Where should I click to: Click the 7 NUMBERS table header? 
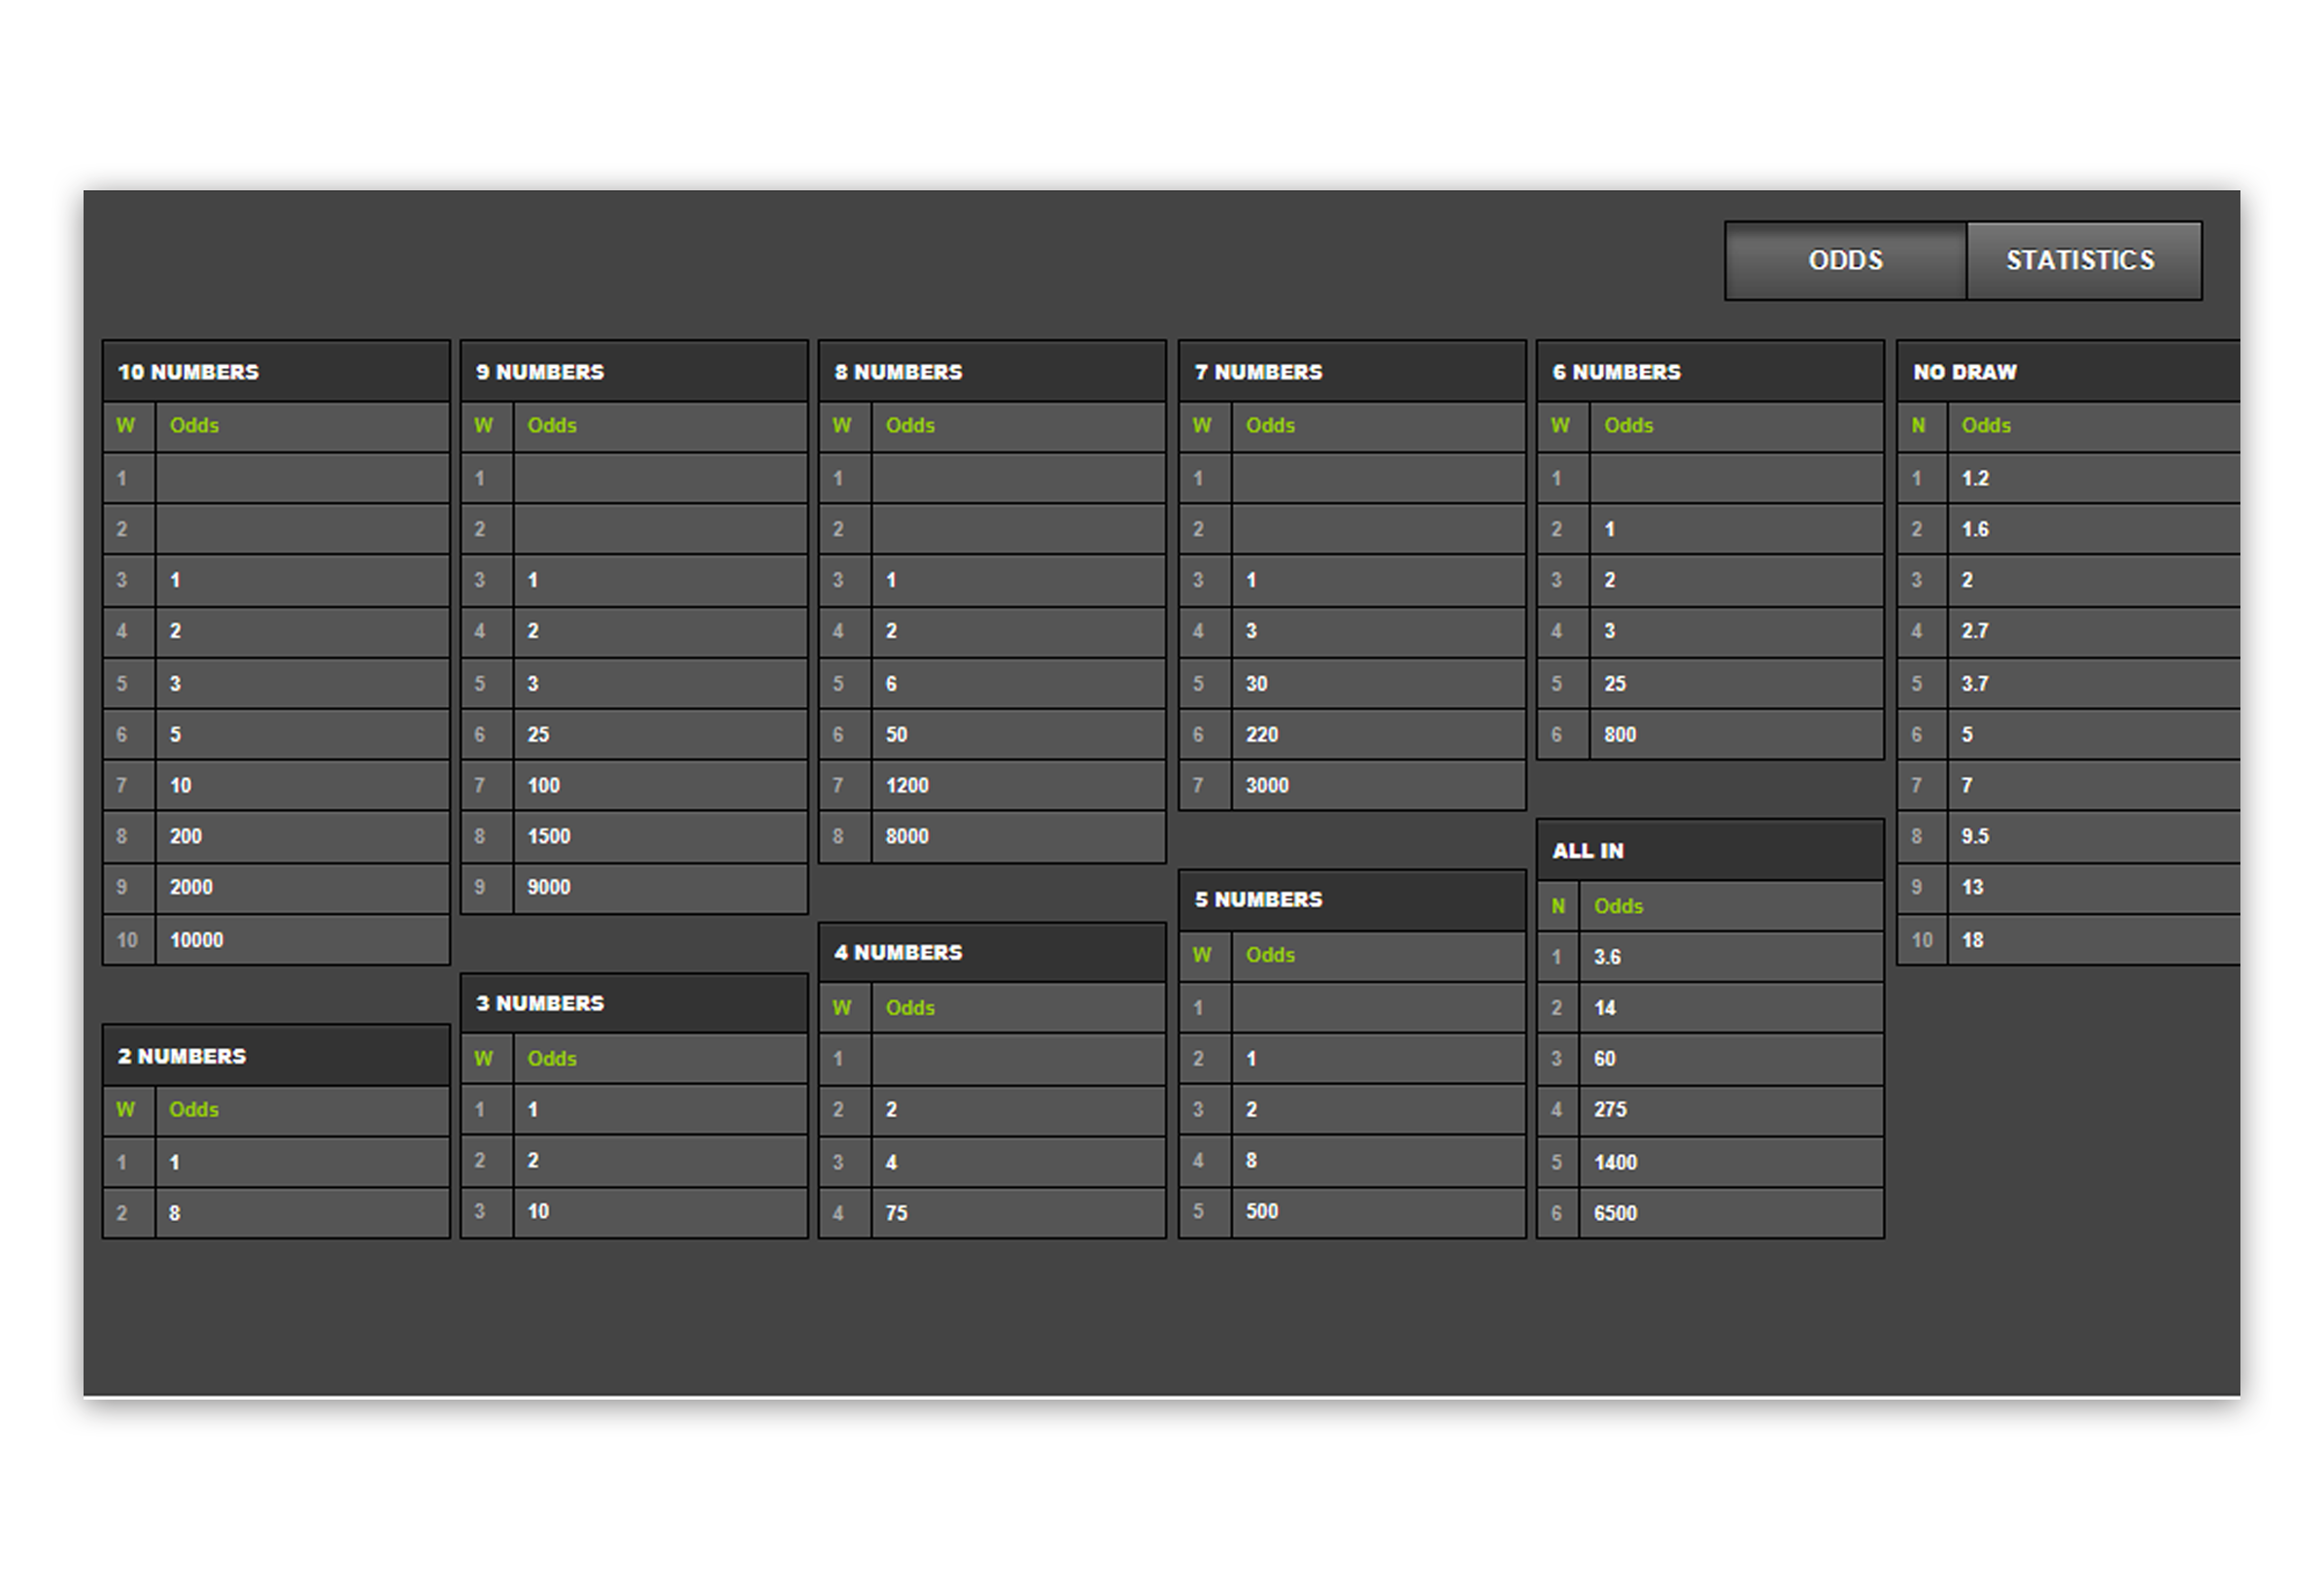1352,372
